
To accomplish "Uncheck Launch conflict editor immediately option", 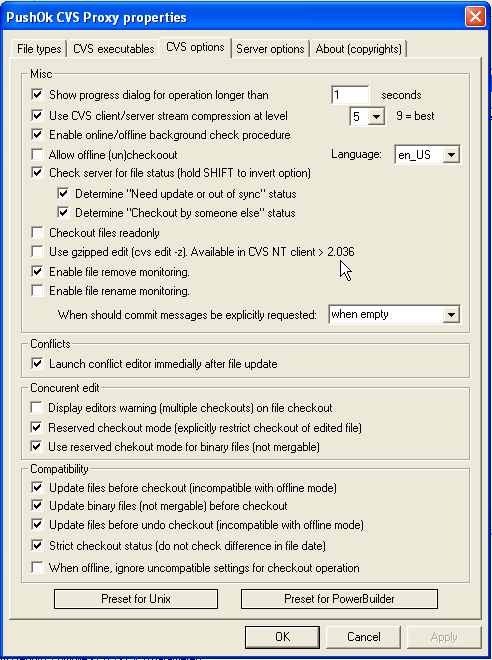I will pyautogui.click(x=37, y=363).
